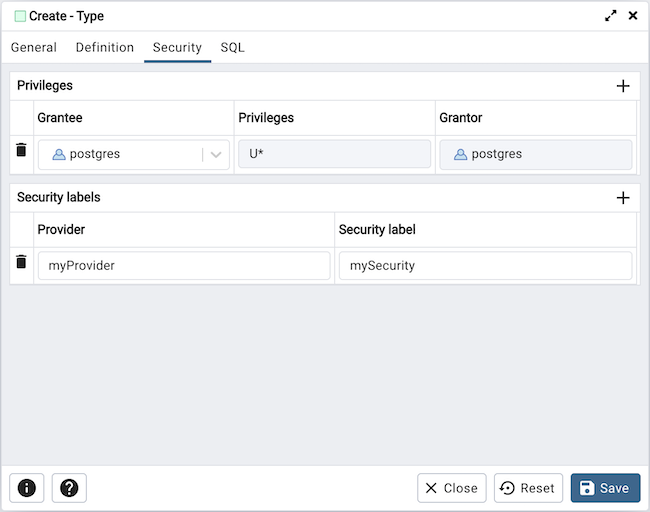Screen dimensions: 650x512
Task: Close dialog with the X icon
Action: coord(633,16)
